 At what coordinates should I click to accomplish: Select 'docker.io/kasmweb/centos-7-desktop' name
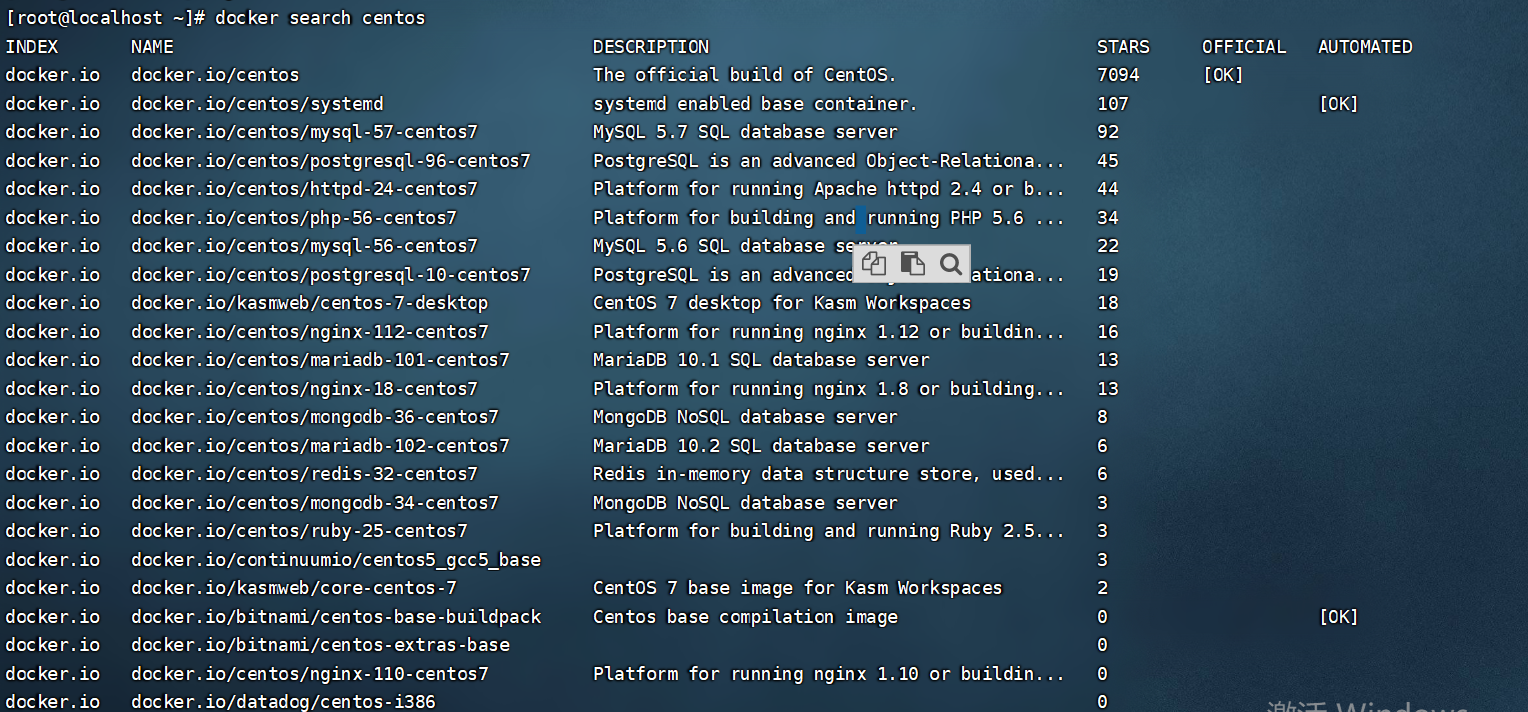pyautogui.click(x=310, y=303)
